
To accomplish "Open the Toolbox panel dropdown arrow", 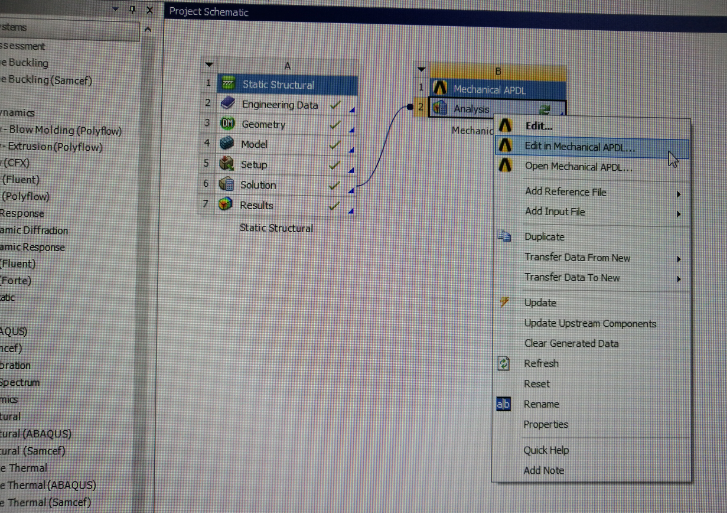I will 115,9.
